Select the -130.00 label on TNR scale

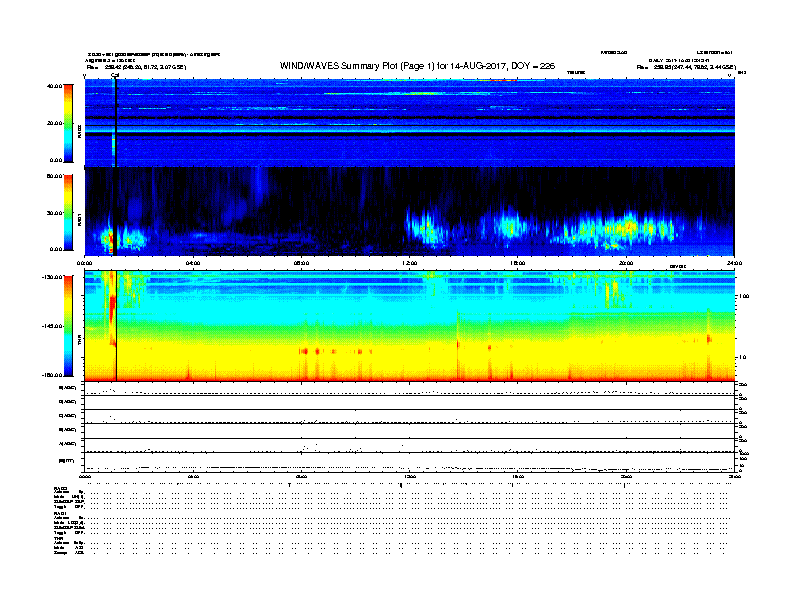(x=53, y=277)
